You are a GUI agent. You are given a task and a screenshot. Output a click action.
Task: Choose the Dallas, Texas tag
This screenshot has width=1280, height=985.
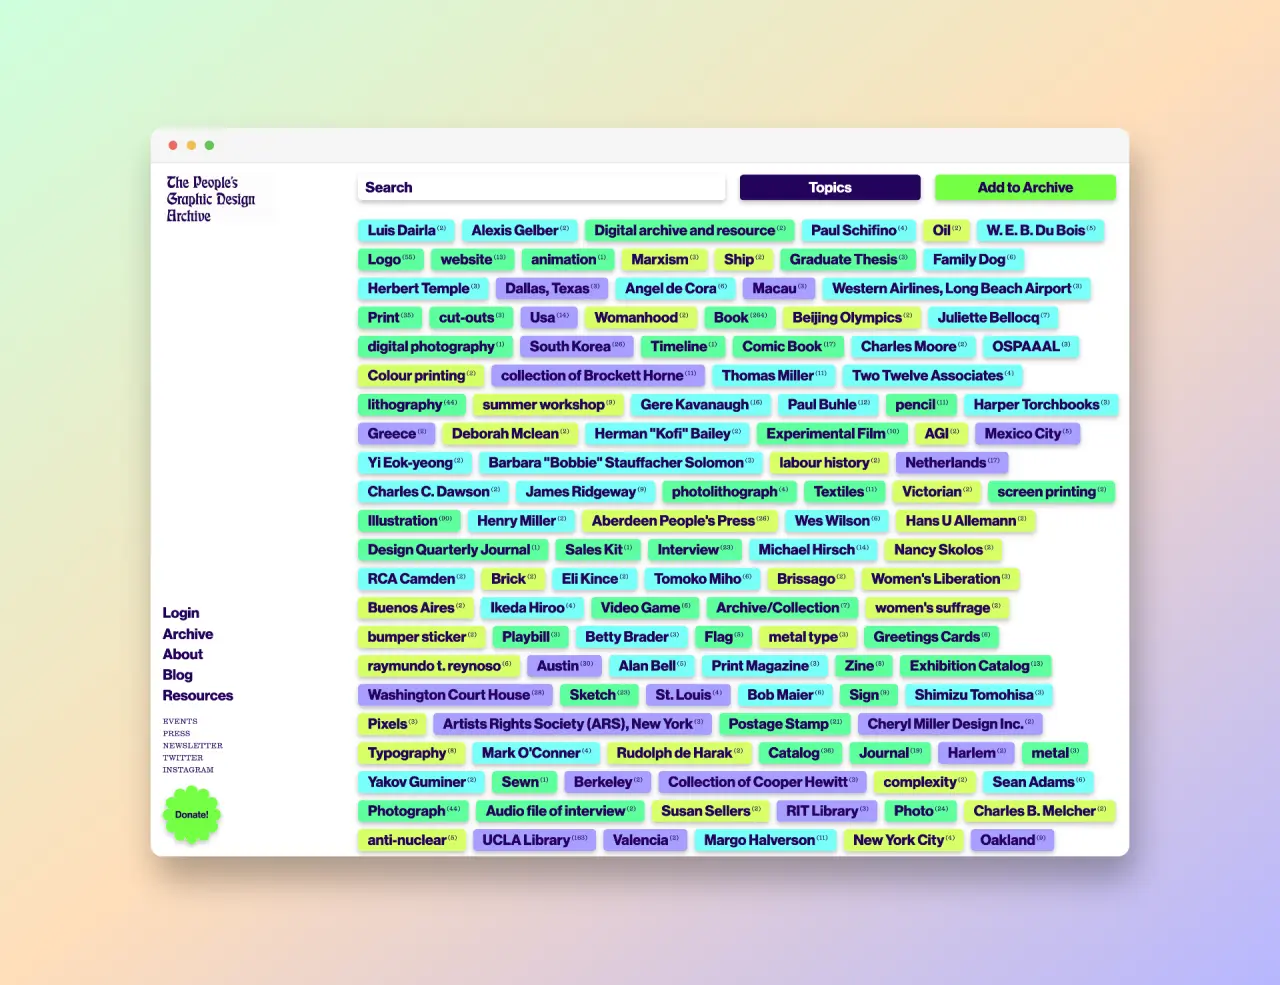point(552,288)
